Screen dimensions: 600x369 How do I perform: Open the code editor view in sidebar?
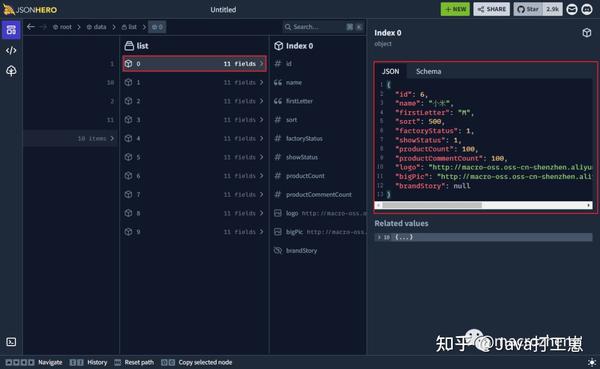pos(11,51)
